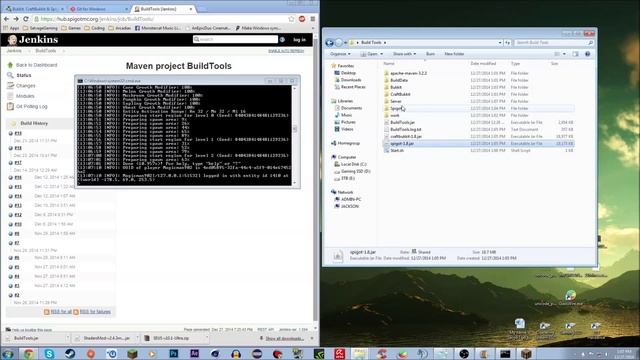640x360 pixels.
Task: Click the Changes notepad icon
Action: [x=10, y=86]
